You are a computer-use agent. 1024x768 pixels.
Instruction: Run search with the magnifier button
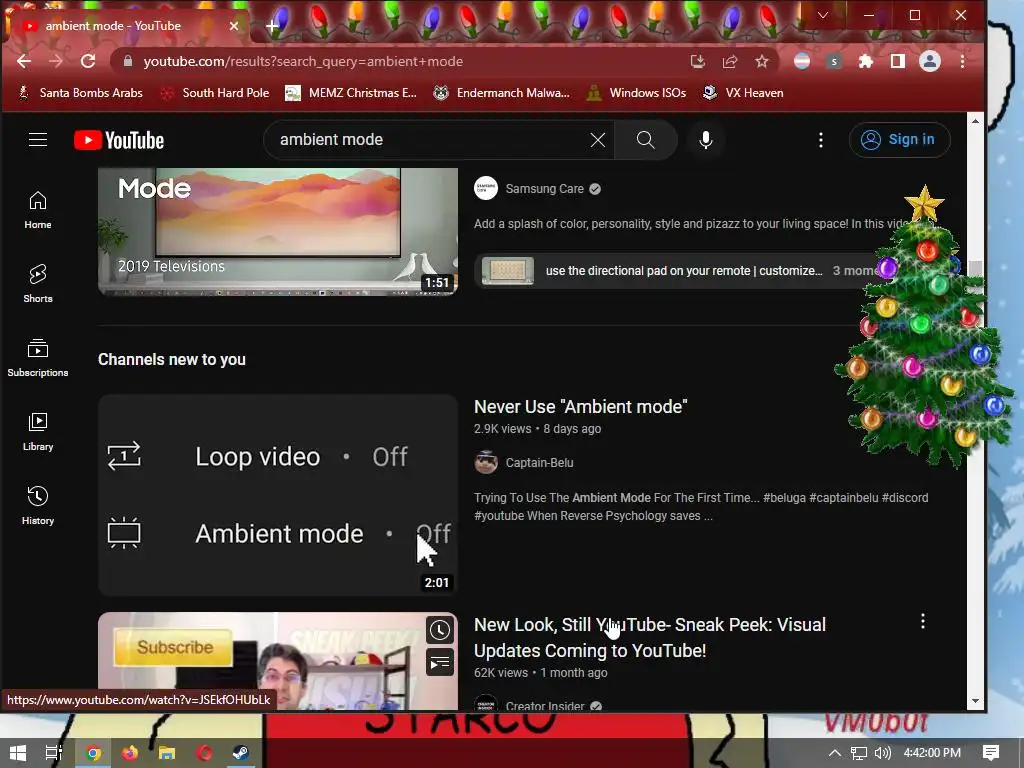point(645,140)
